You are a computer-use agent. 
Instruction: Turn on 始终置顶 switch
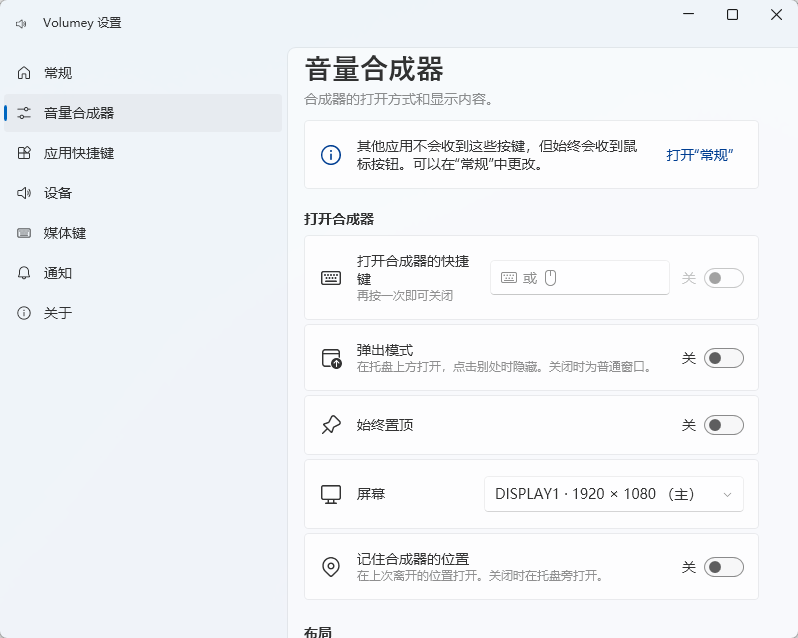click(724, 425)
